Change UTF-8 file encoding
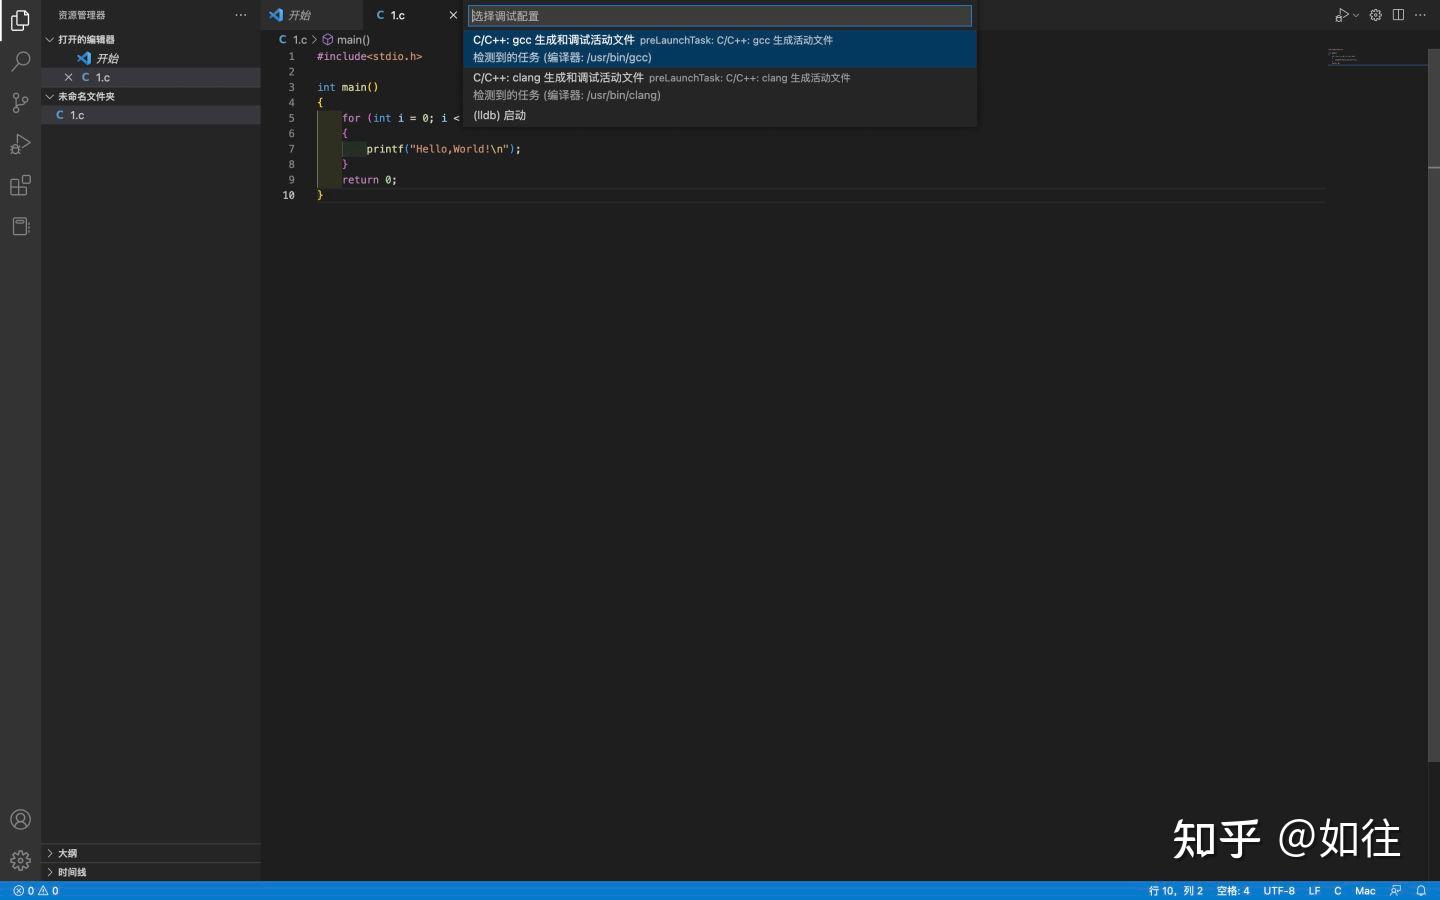The height and width of the screenshot is (900, 1440). [x=1279, y=891]
